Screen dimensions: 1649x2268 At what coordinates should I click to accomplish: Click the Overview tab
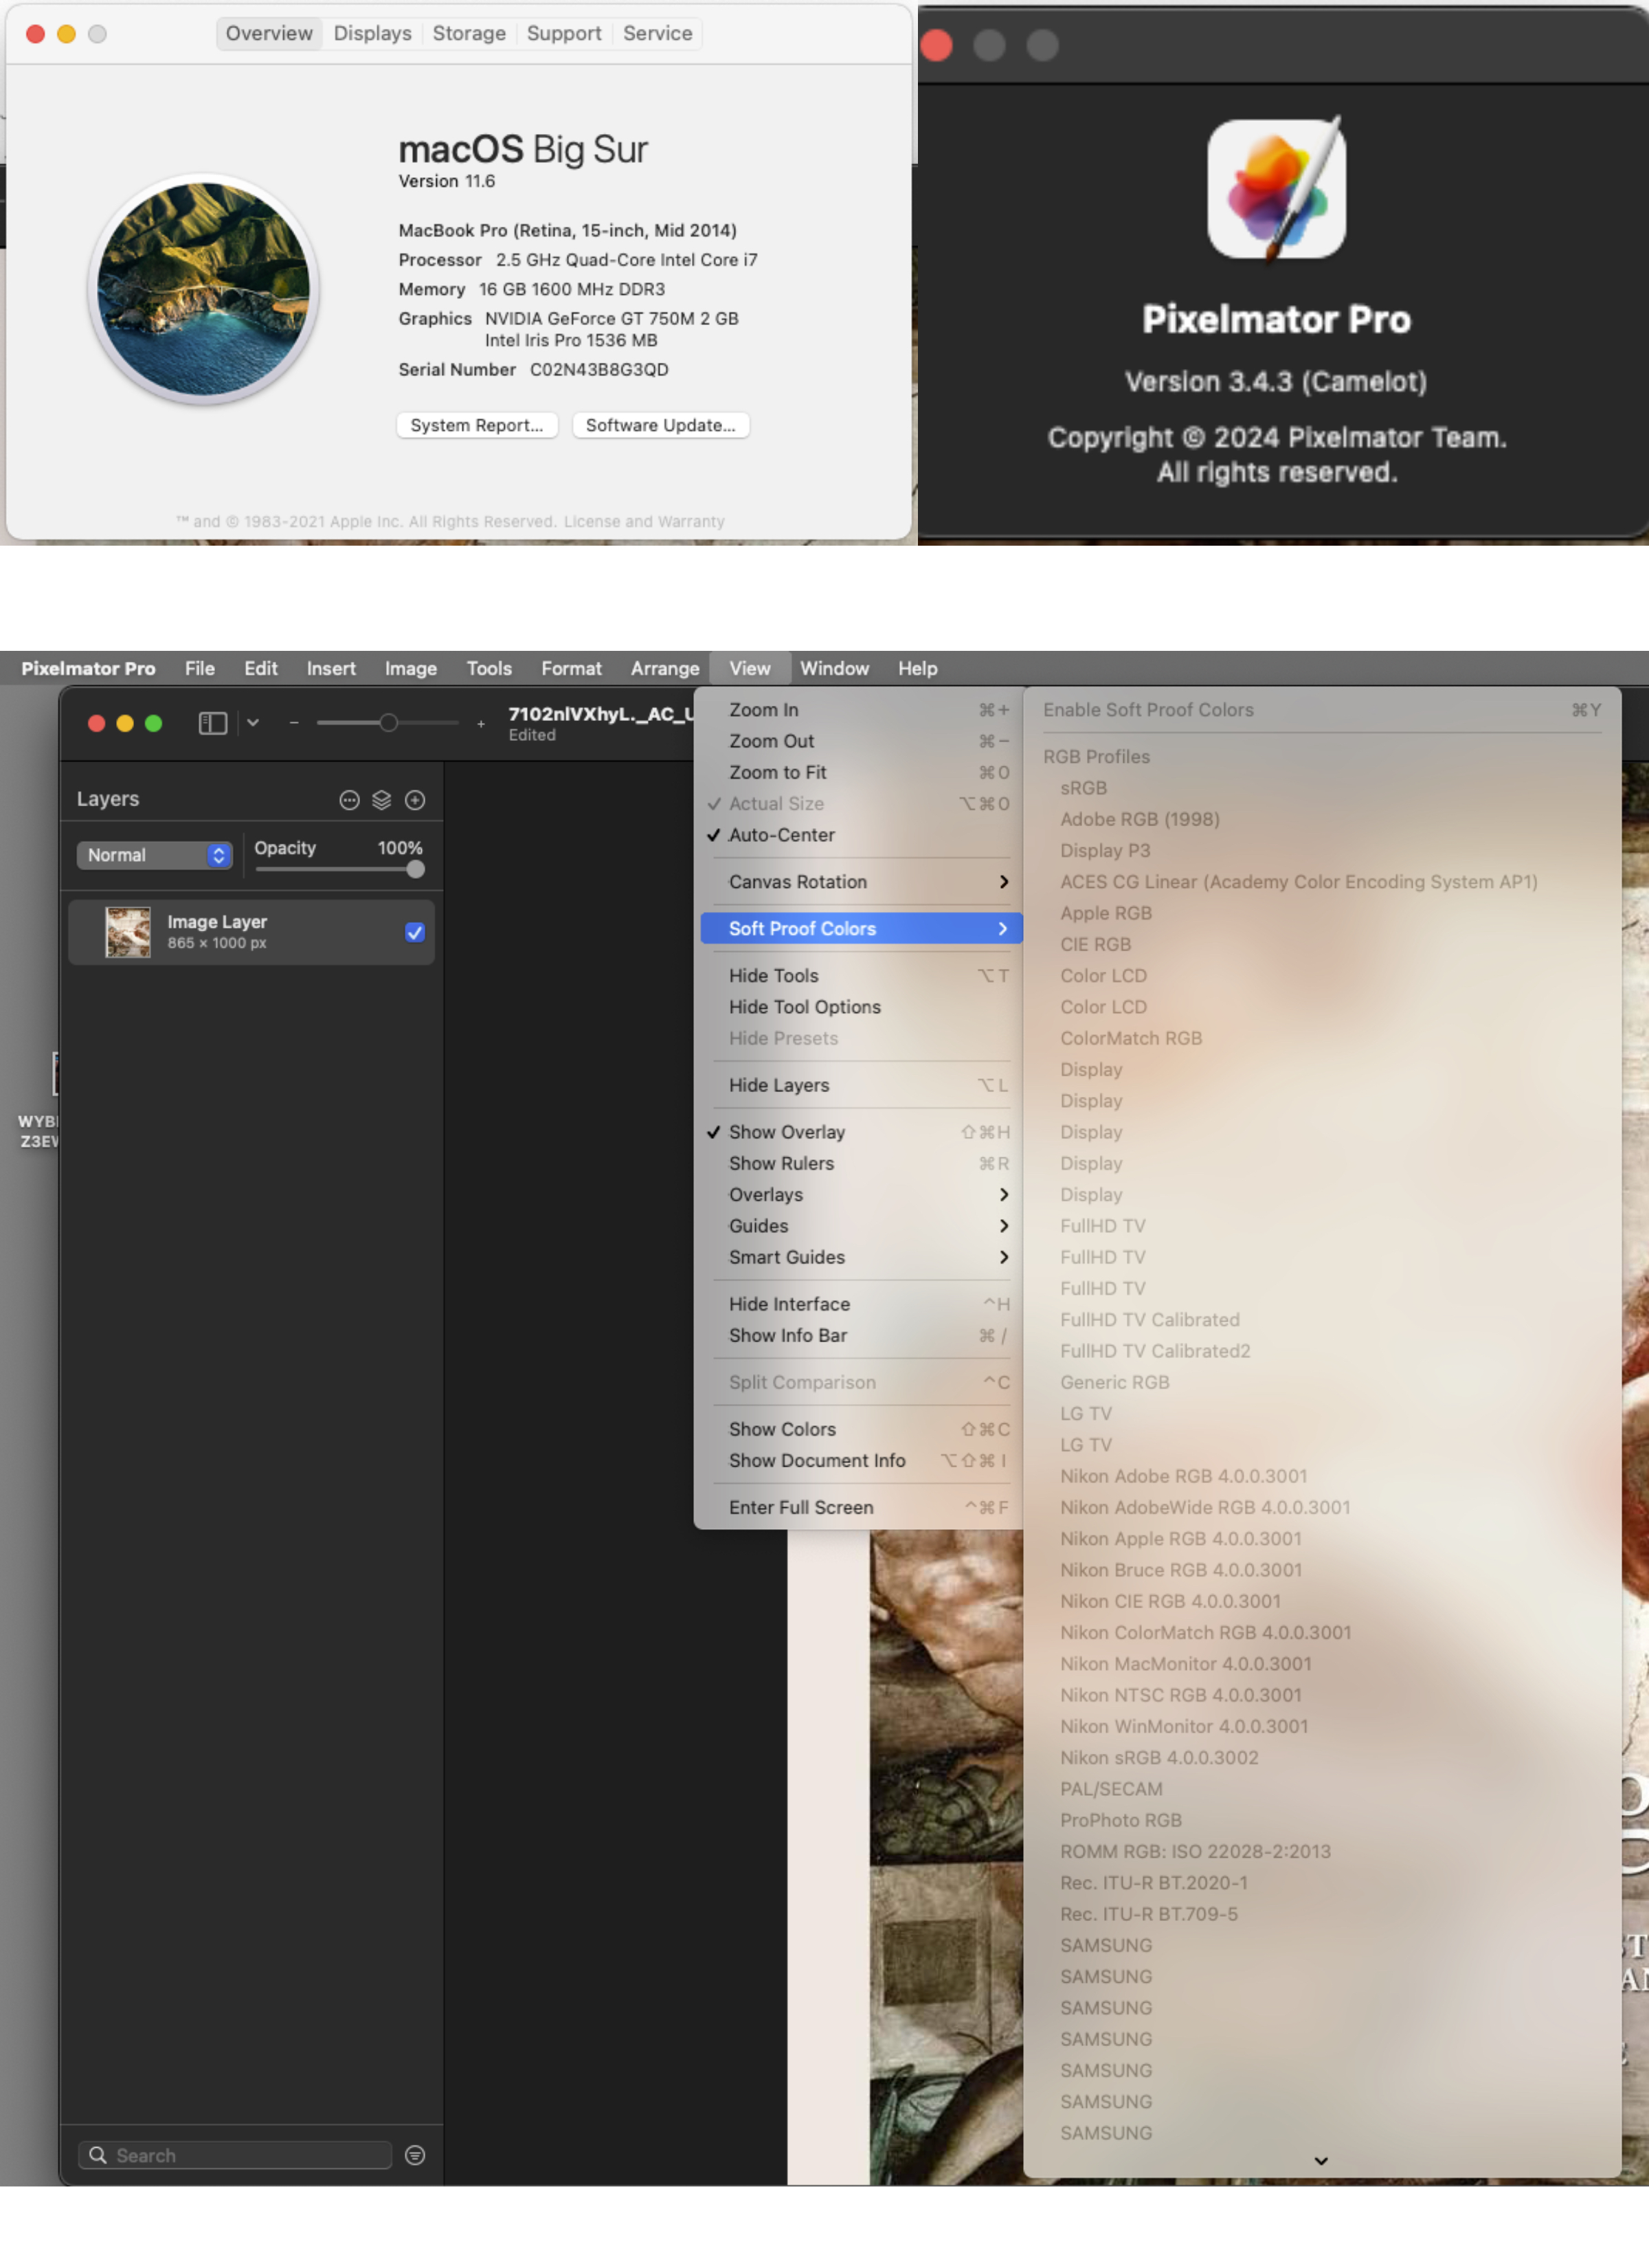pos(269,33)
